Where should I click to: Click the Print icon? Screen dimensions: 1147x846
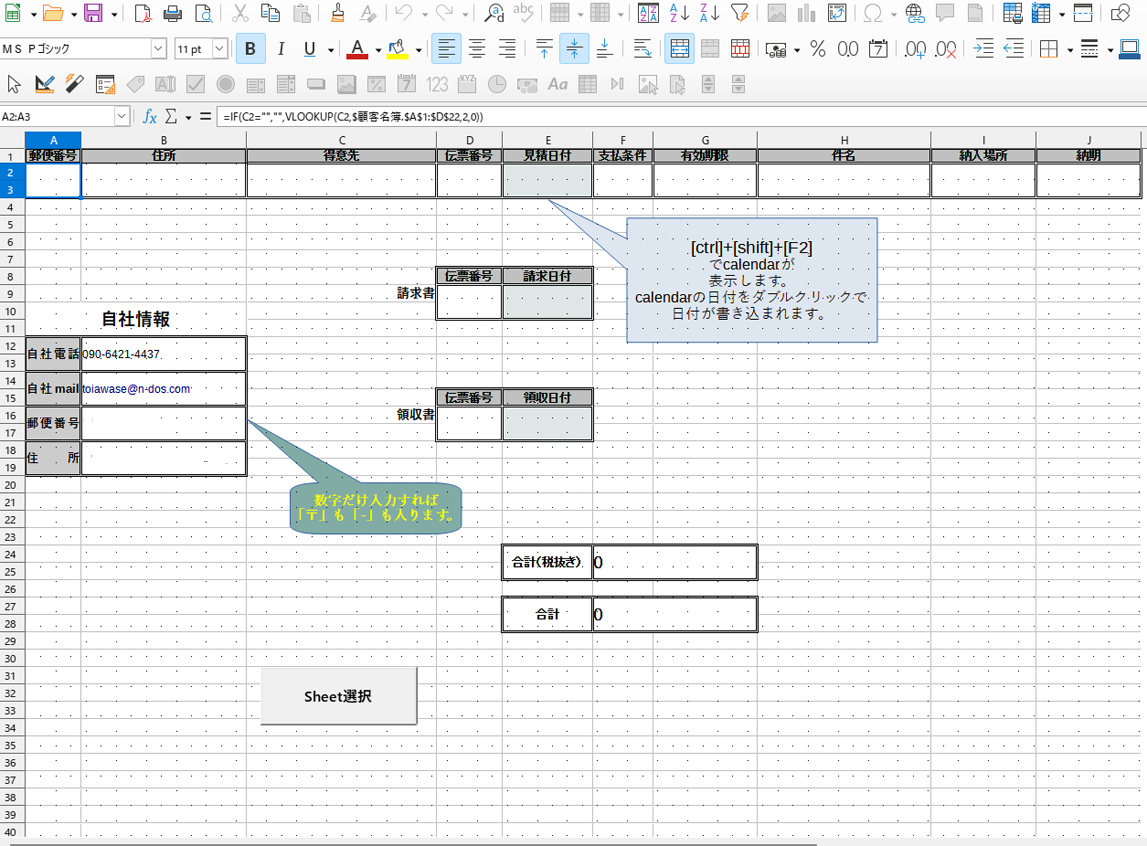[x=172, y=13]
